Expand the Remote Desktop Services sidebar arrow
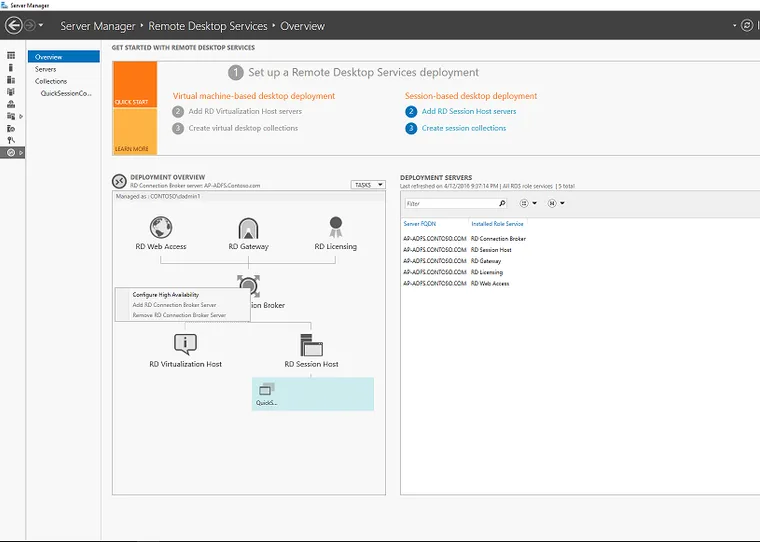 21,153
